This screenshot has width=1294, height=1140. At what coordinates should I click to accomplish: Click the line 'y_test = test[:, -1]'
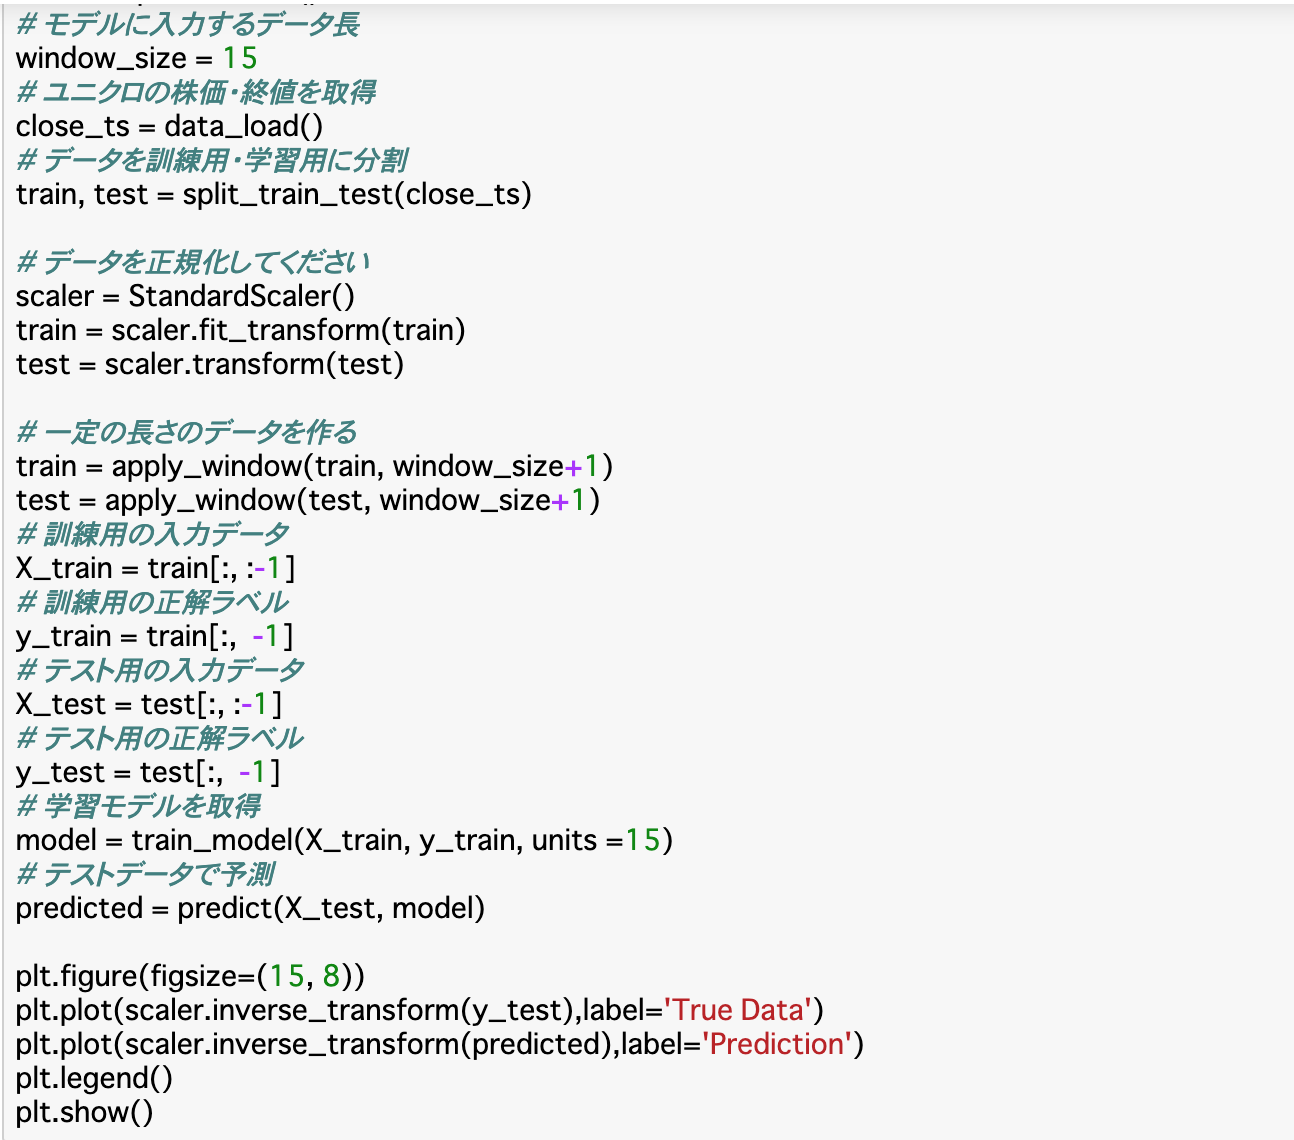pos(148,772)
